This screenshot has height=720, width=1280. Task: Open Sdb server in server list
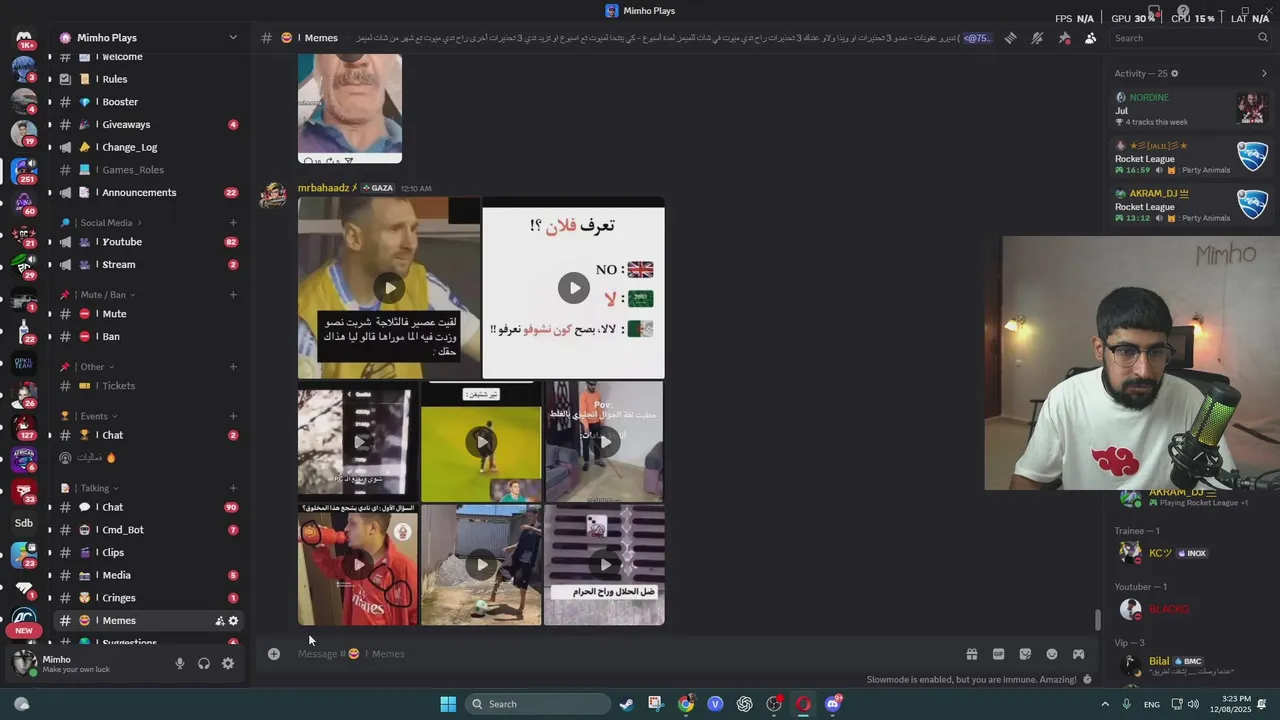coord(24,523)
